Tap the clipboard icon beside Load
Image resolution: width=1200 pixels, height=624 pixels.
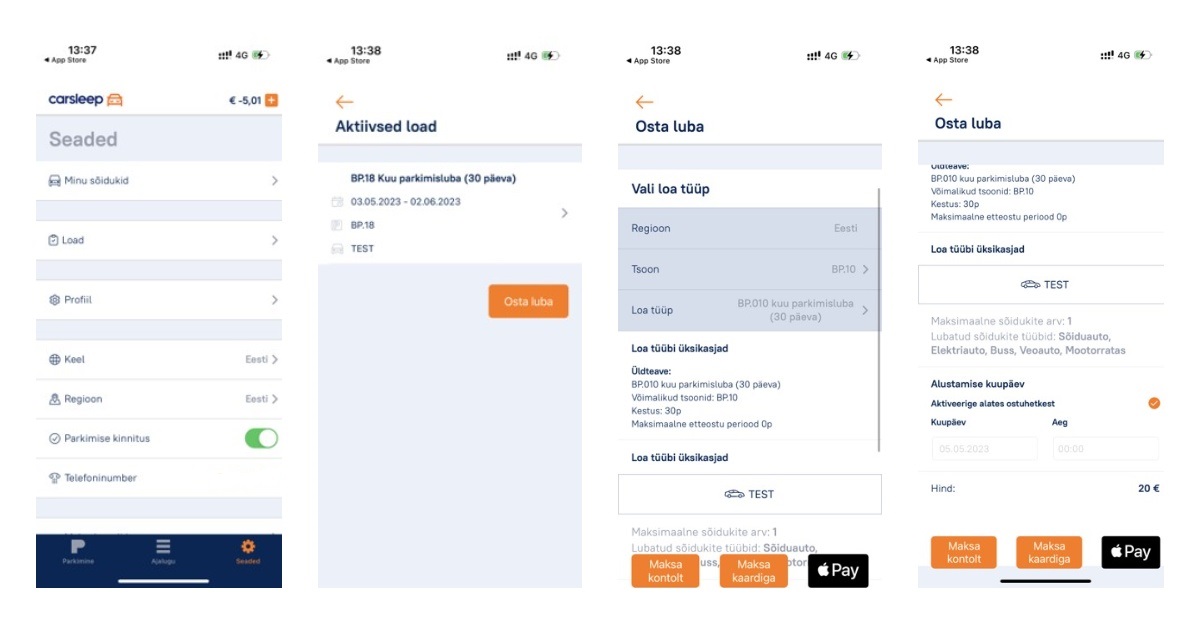point(55,240)
